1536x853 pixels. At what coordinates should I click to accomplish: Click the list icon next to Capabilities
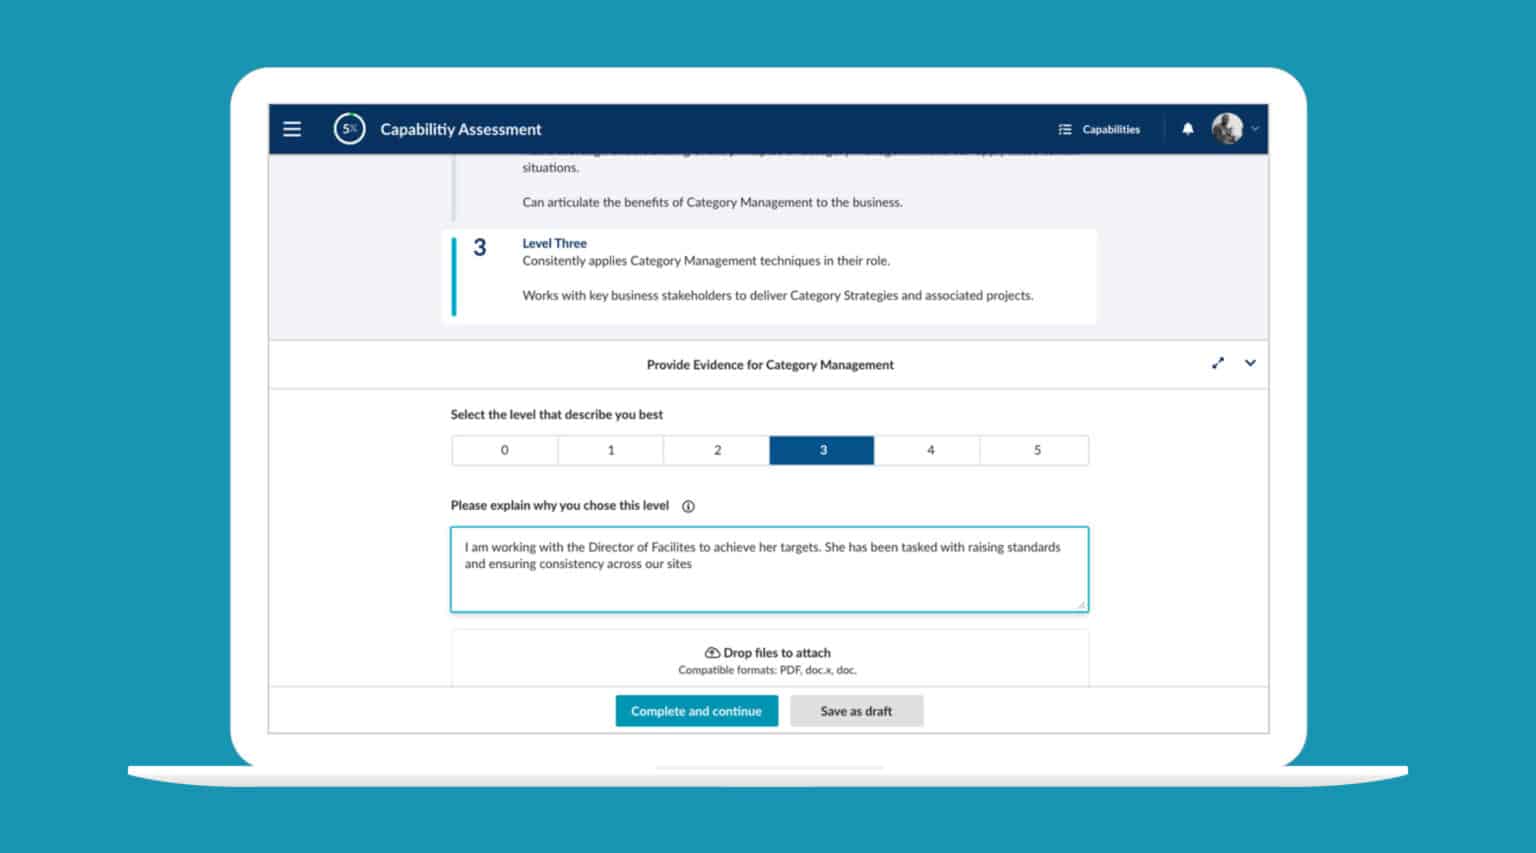[1063, 129]
